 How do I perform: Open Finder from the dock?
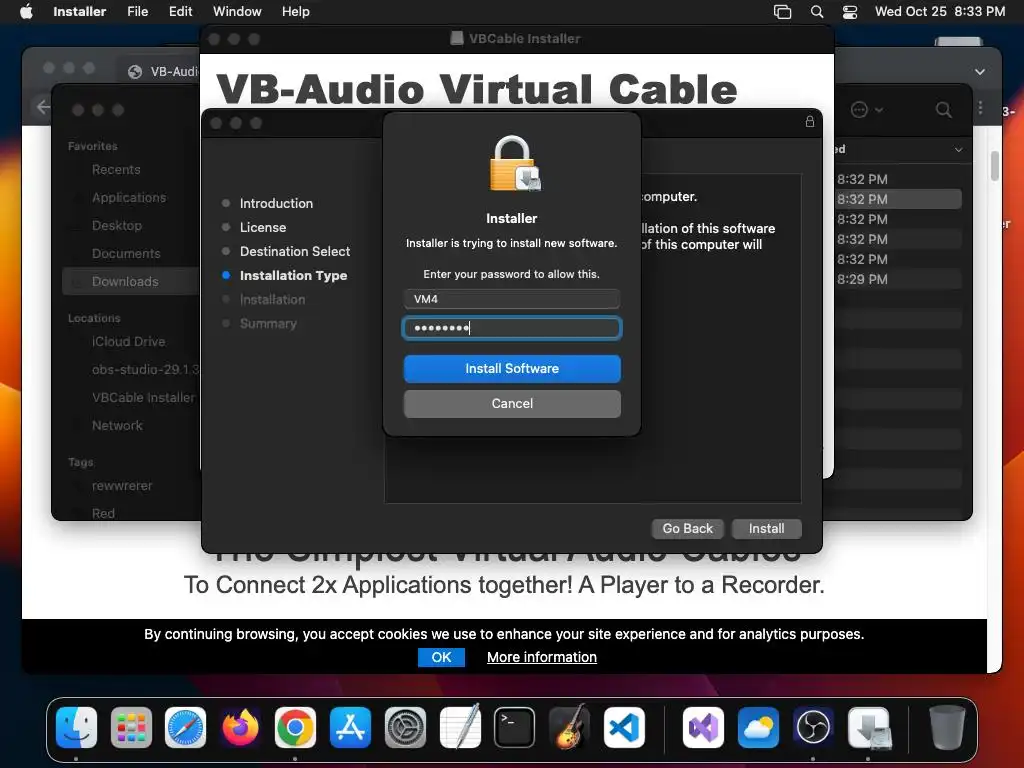tap(76, 727)
